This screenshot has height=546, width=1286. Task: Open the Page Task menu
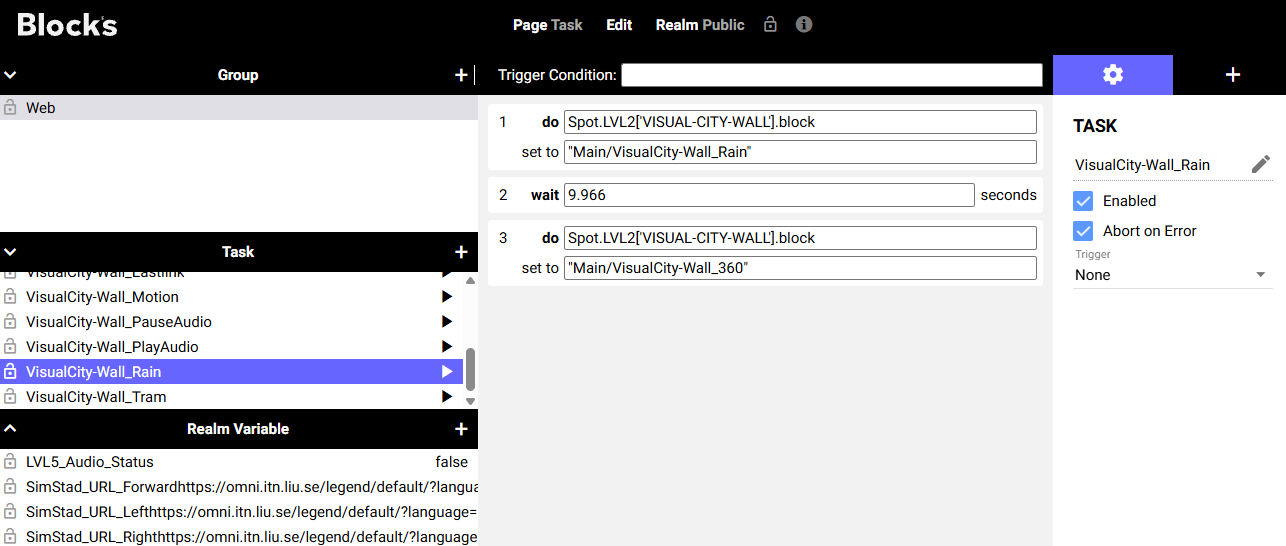pos(548,25)
